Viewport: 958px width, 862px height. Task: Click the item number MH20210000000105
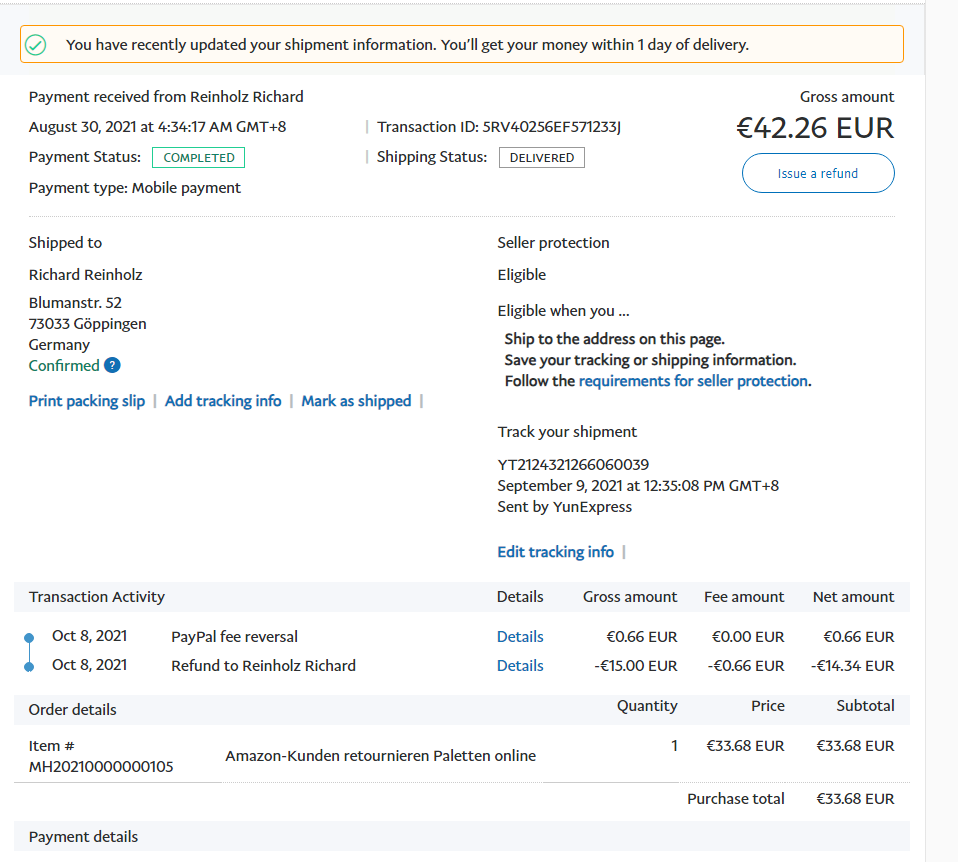click(x=100, y=767)
